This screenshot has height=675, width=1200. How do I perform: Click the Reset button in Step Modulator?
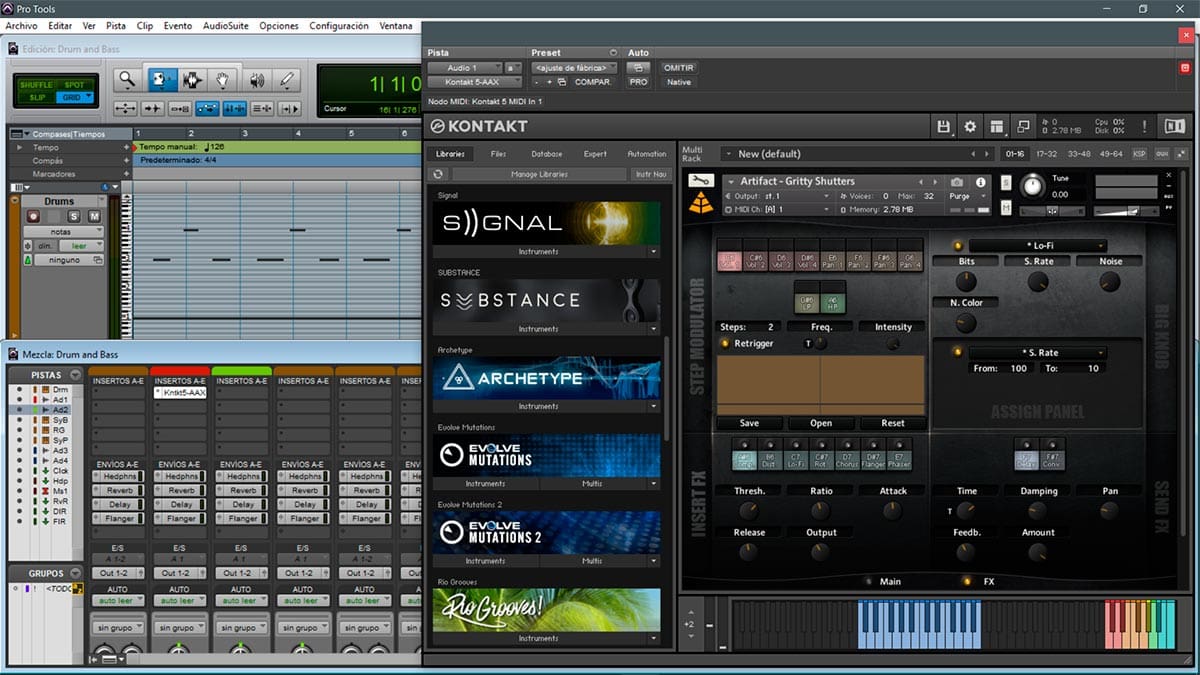click(893, 423)
